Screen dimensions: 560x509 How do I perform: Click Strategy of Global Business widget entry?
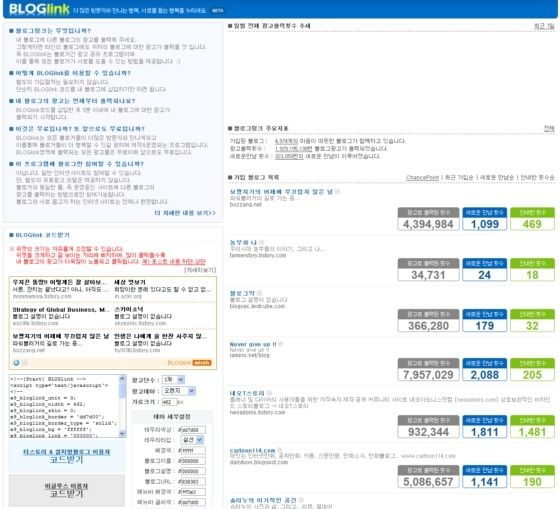61,310
